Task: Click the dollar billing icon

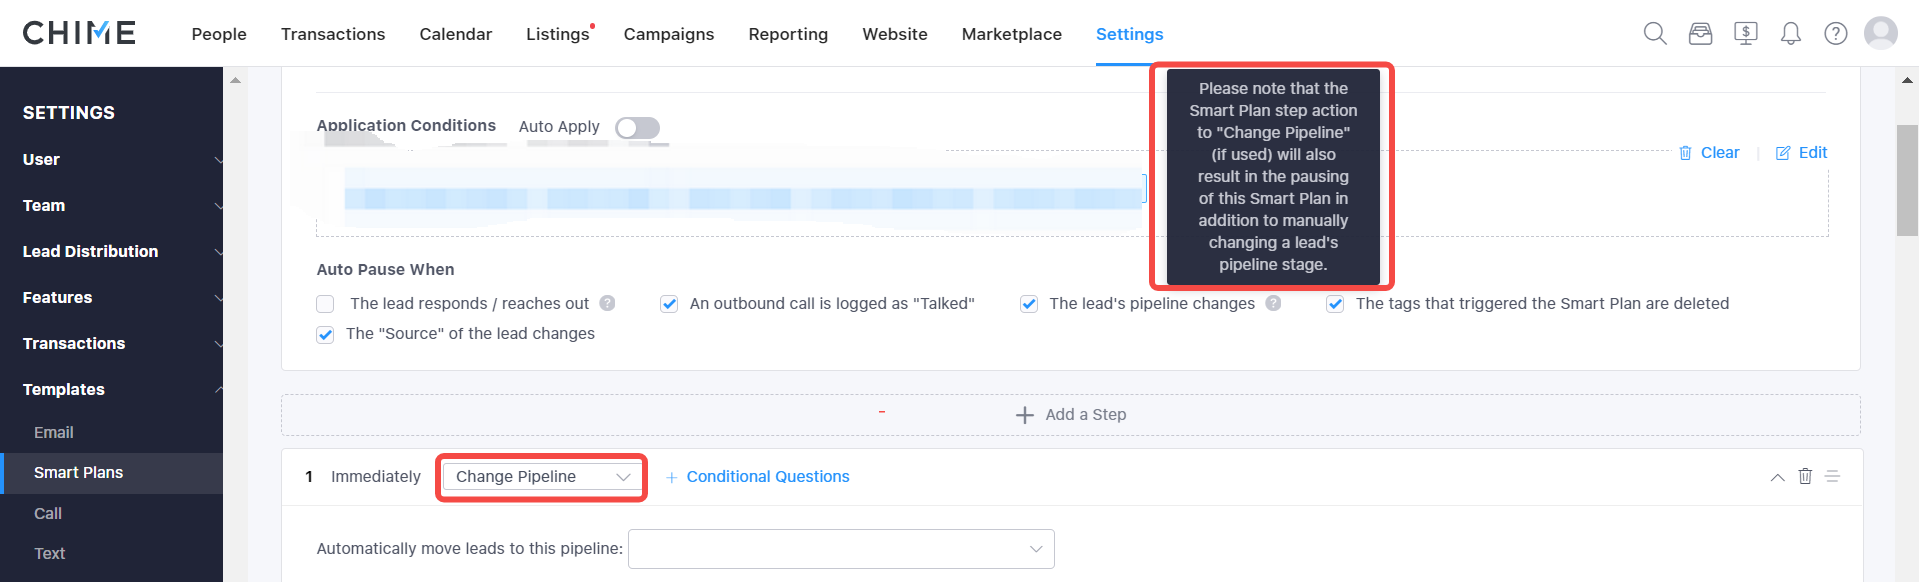Action: [x=1746, y=34]
